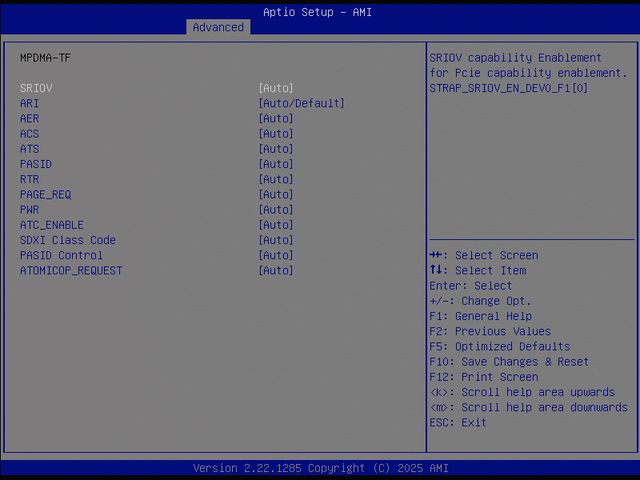
Task: Select the ARI setting label
Action: coord(29,103)
